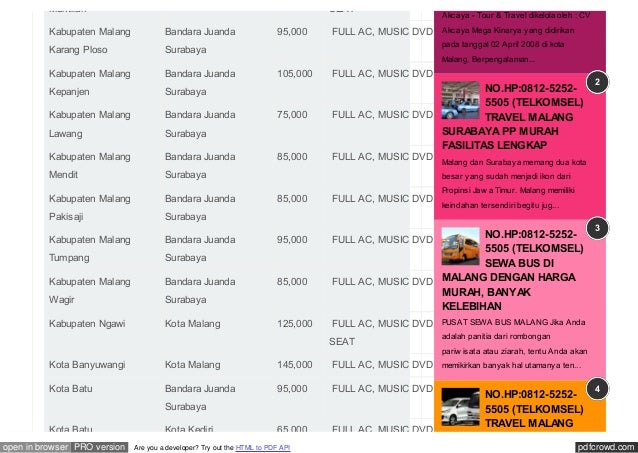This screenshot has height=453, width=638.
Task: Click price 95,000 in Tumpang row
Action: [292, 240]
